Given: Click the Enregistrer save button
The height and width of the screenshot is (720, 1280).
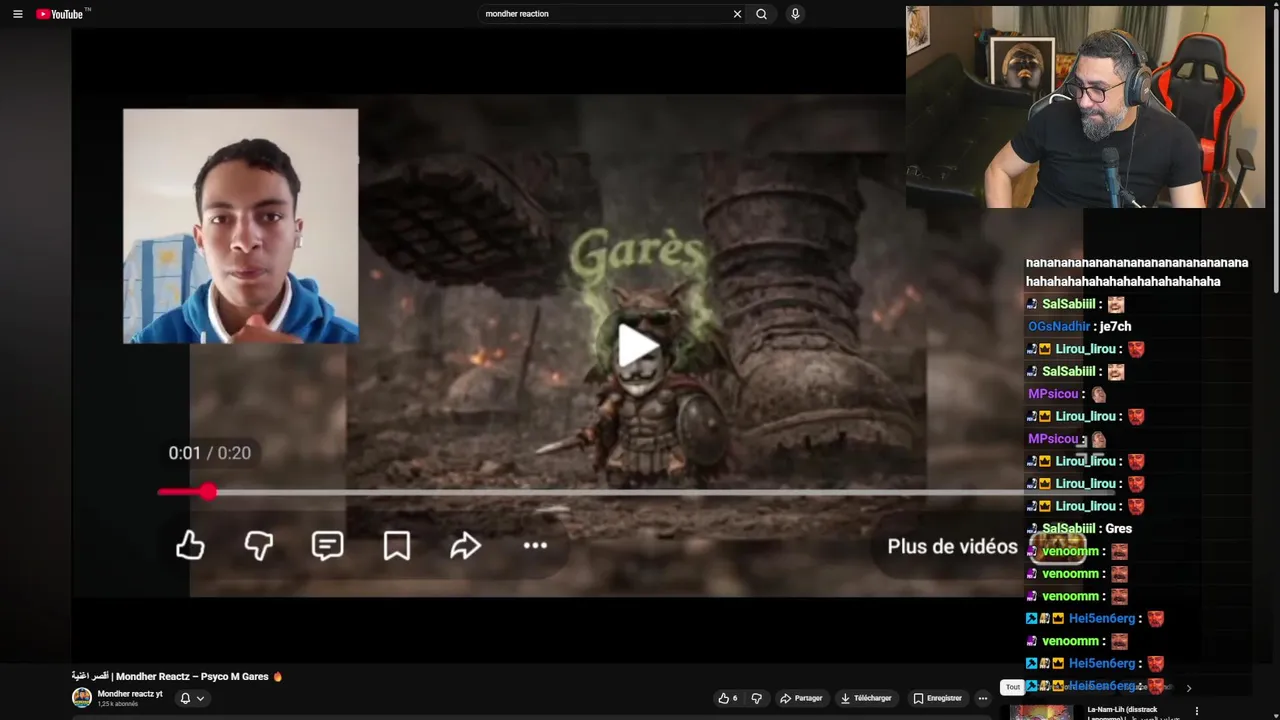Looking at the screenshot, I should point(937,698).
